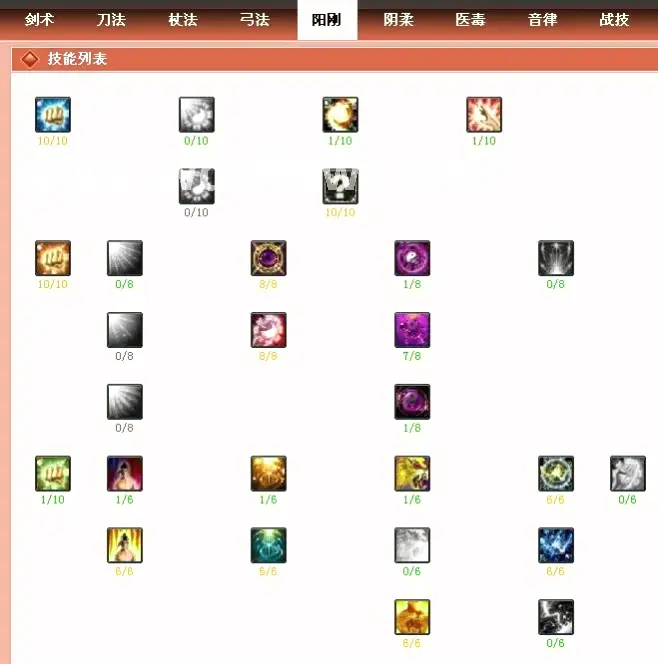Select the purple skill icon at 7/8
The image size is (658, 664).
pos(412,330)
